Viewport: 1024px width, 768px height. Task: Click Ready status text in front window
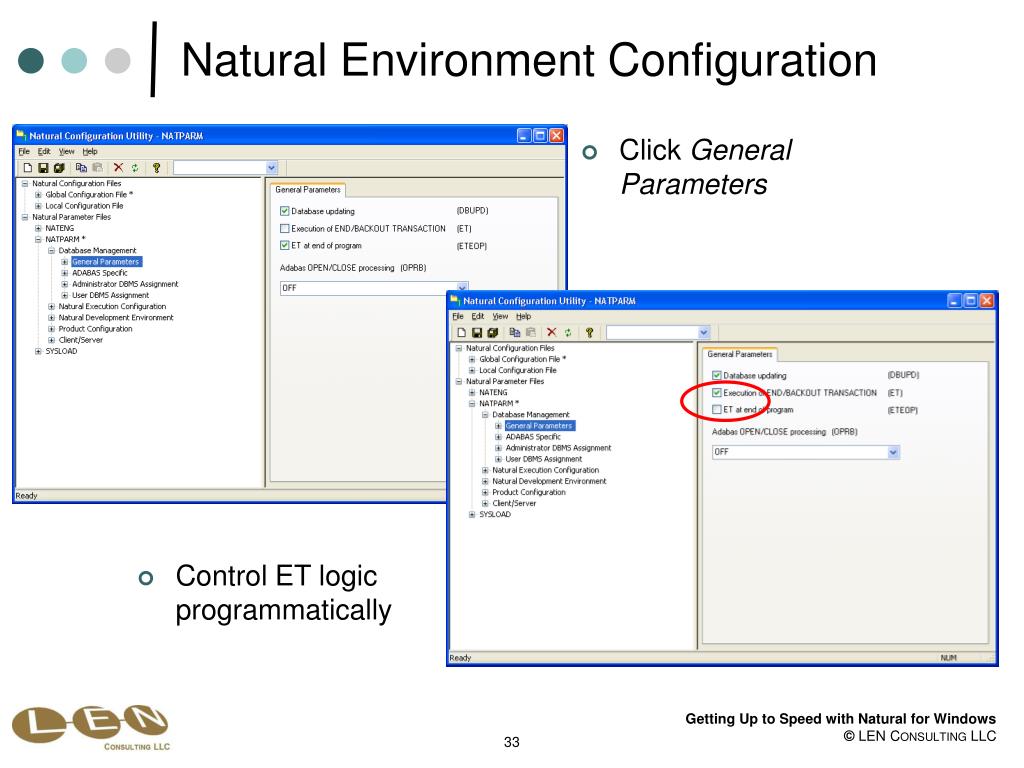(x=460, y=658)
